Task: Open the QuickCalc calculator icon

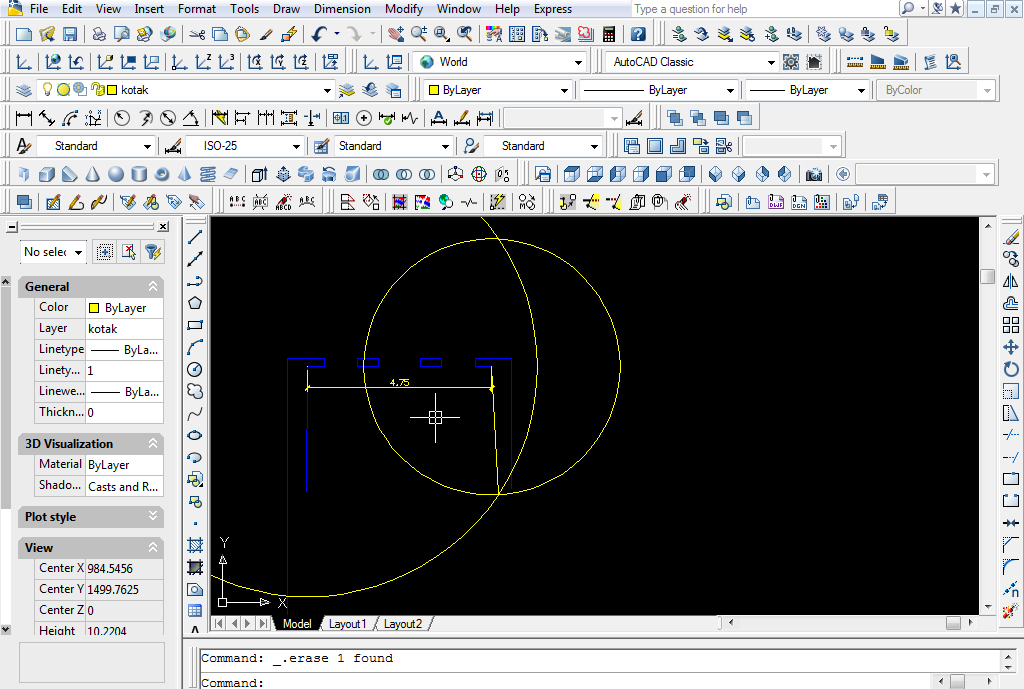Action: (x=609, y=34)
